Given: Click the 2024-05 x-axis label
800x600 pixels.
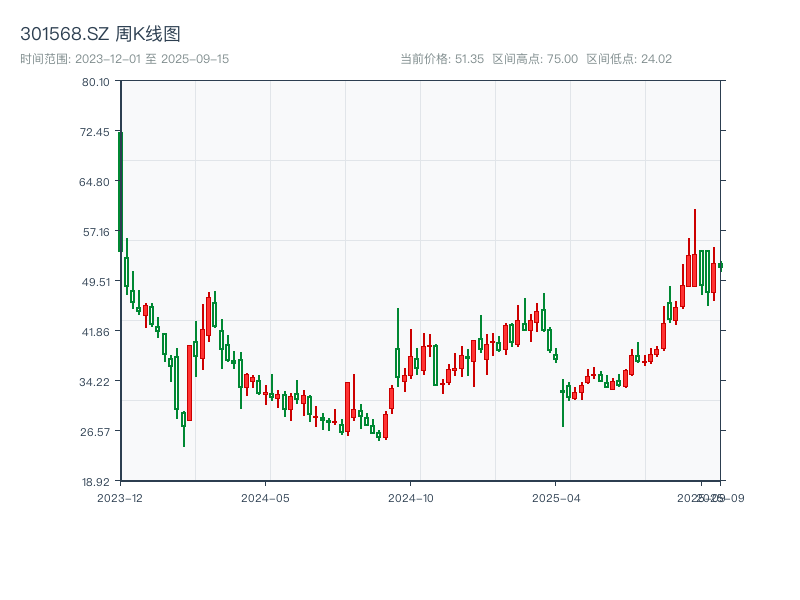Looking at the screenshot, I should 265,498.
